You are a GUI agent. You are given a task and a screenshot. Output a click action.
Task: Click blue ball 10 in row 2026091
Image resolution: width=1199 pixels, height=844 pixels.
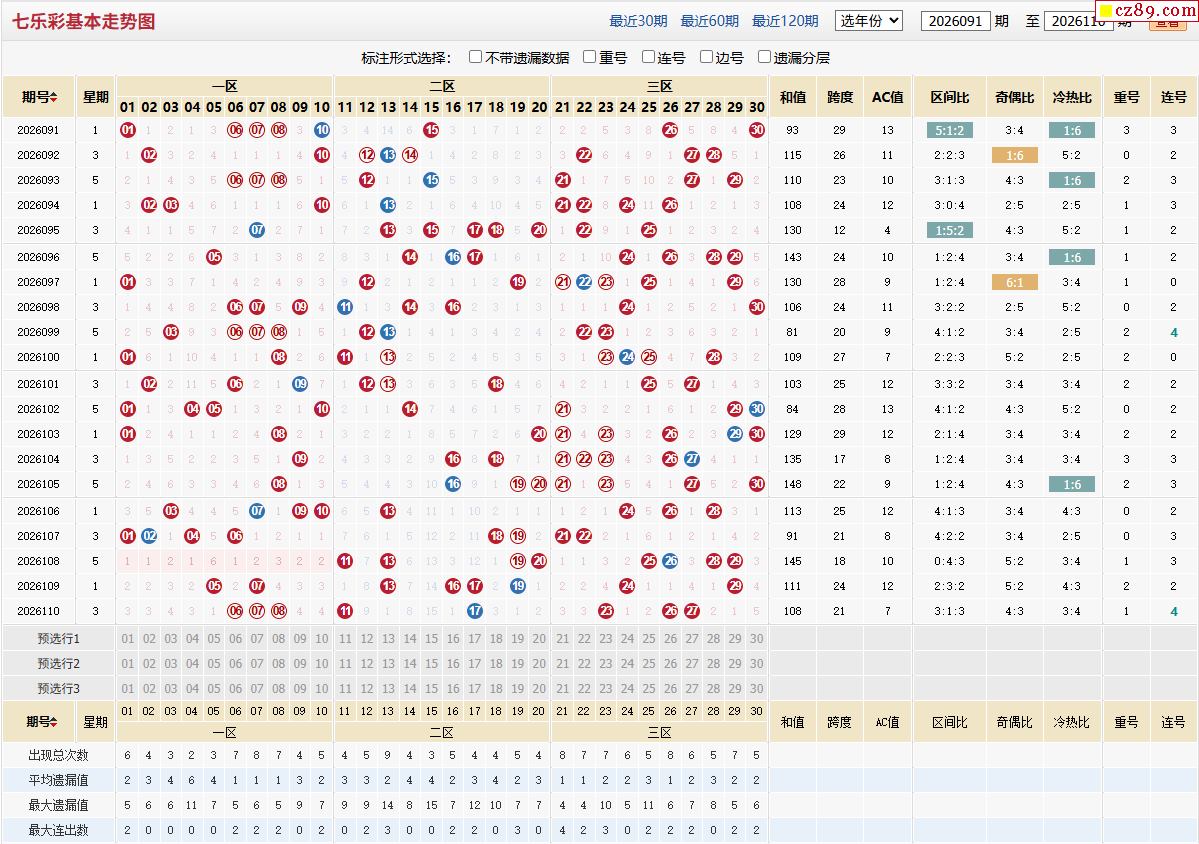click(322, 130)
